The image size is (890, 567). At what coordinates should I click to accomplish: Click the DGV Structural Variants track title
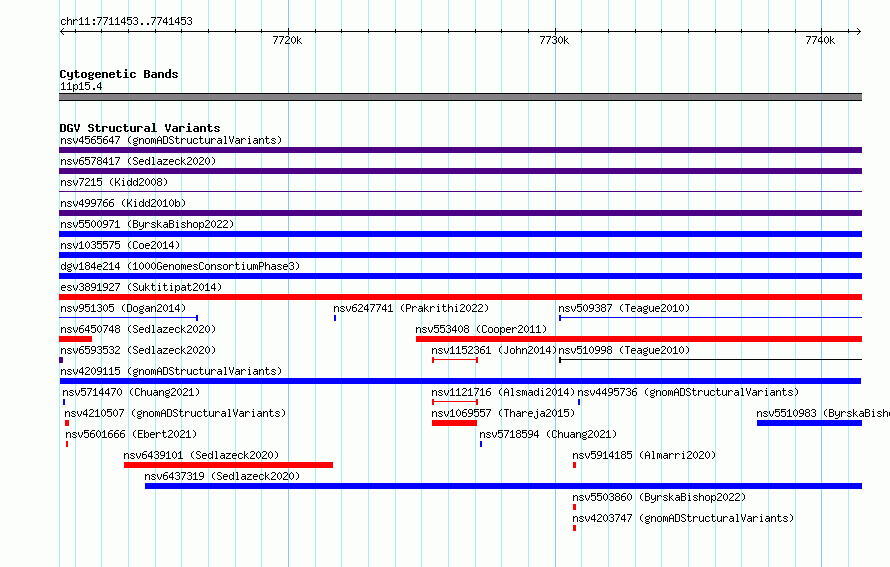coord(140,128)
